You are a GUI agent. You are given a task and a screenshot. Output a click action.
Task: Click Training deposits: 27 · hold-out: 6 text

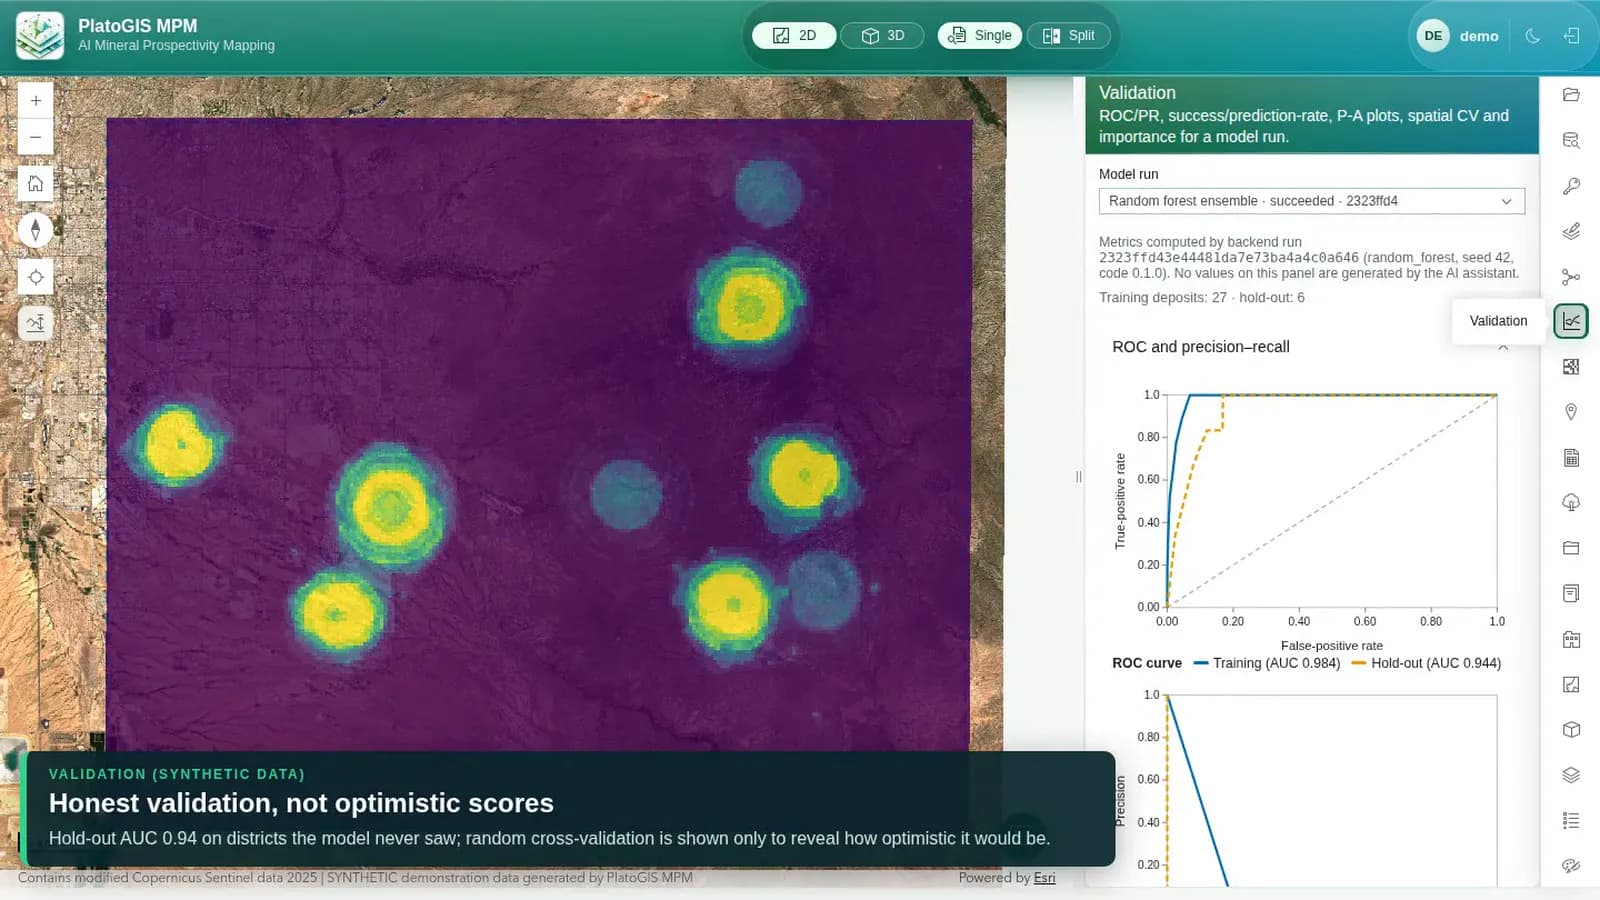(x=1201, y=297)
